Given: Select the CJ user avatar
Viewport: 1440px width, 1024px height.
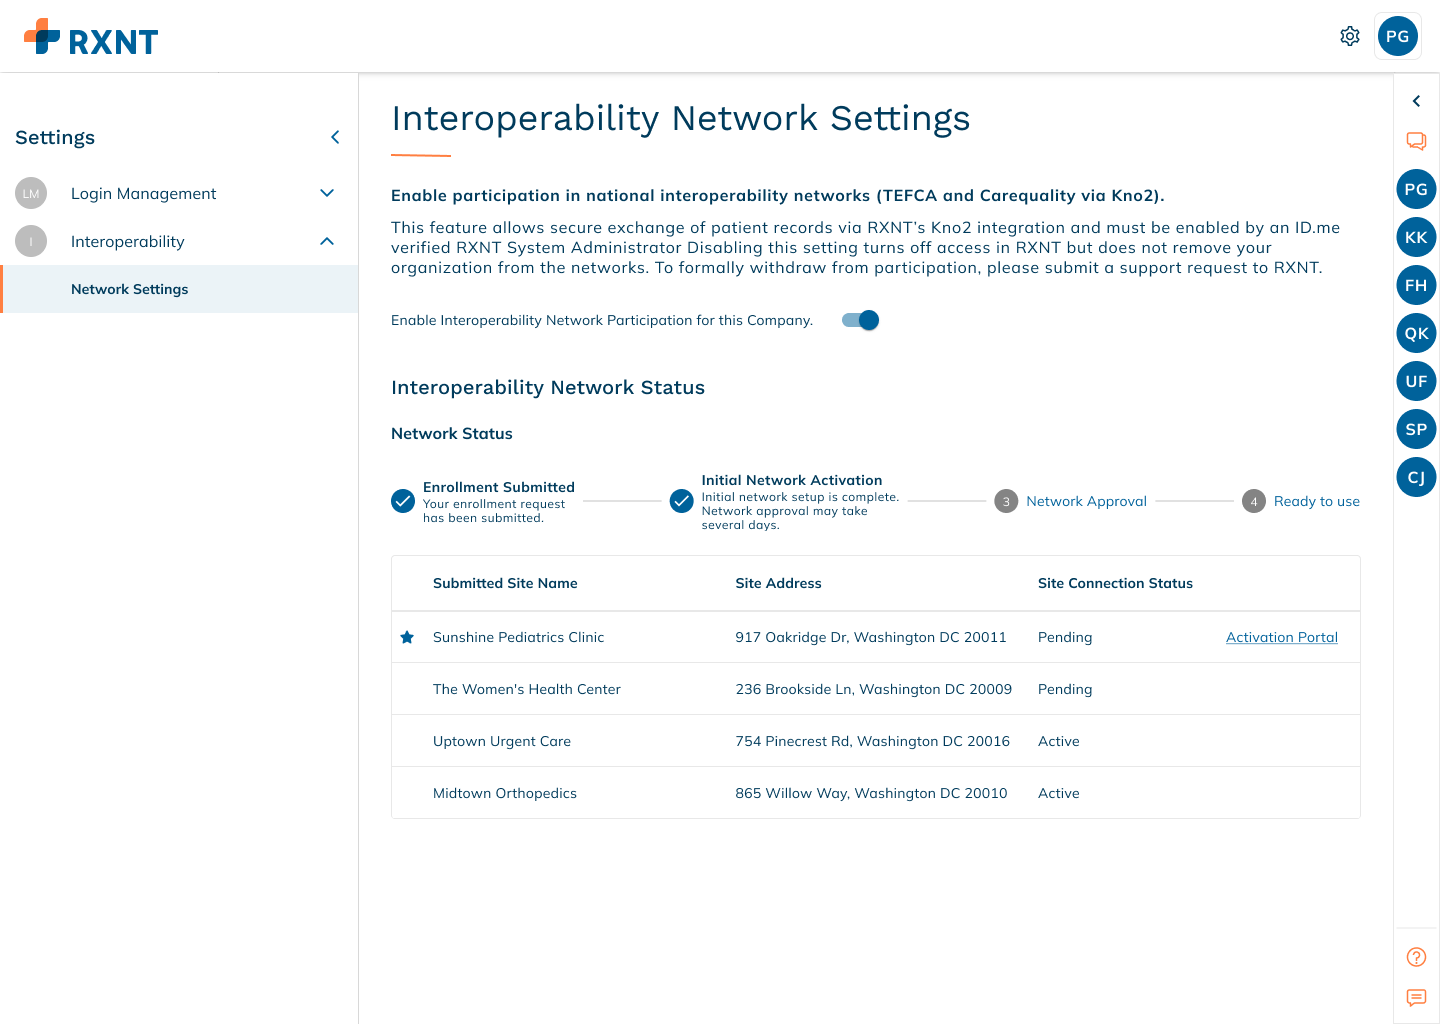Looking at the screenshot, I should [1416, 477].
